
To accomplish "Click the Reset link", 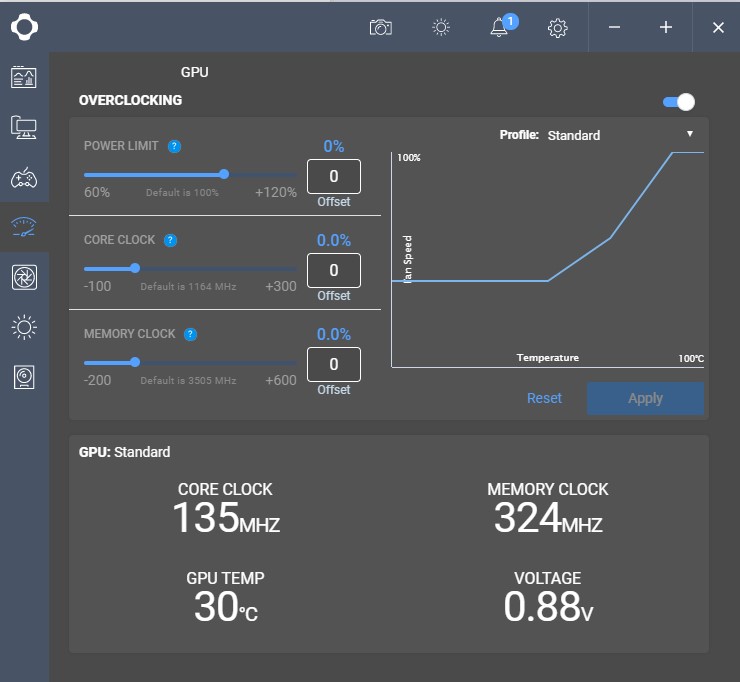I will [544, 398].
